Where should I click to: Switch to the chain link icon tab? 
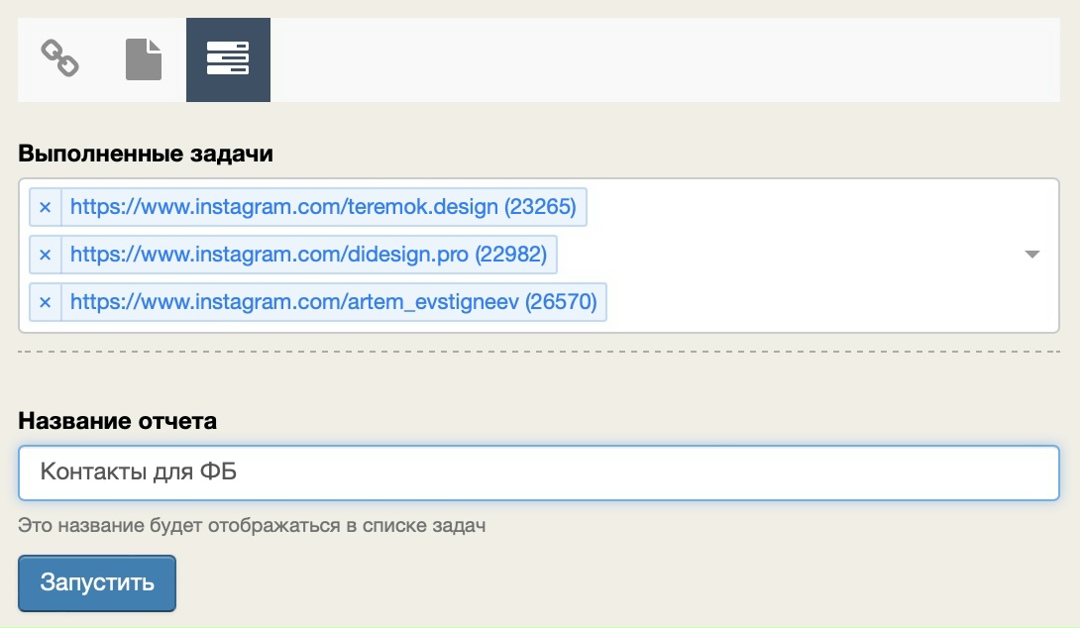point(60,59)
